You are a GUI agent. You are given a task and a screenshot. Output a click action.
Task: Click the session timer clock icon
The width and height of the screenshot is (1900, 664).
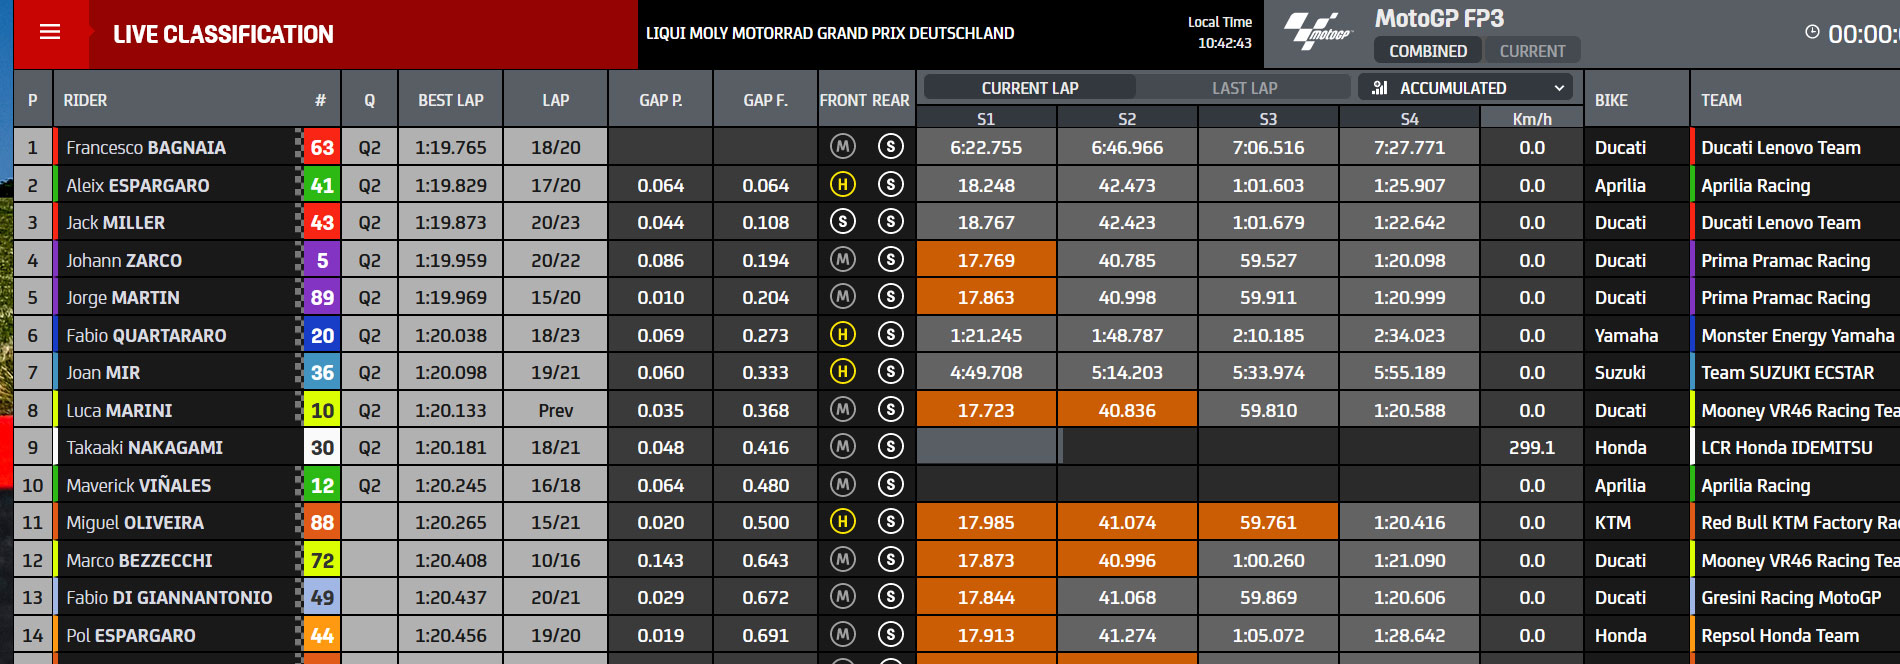point(1812,32)
